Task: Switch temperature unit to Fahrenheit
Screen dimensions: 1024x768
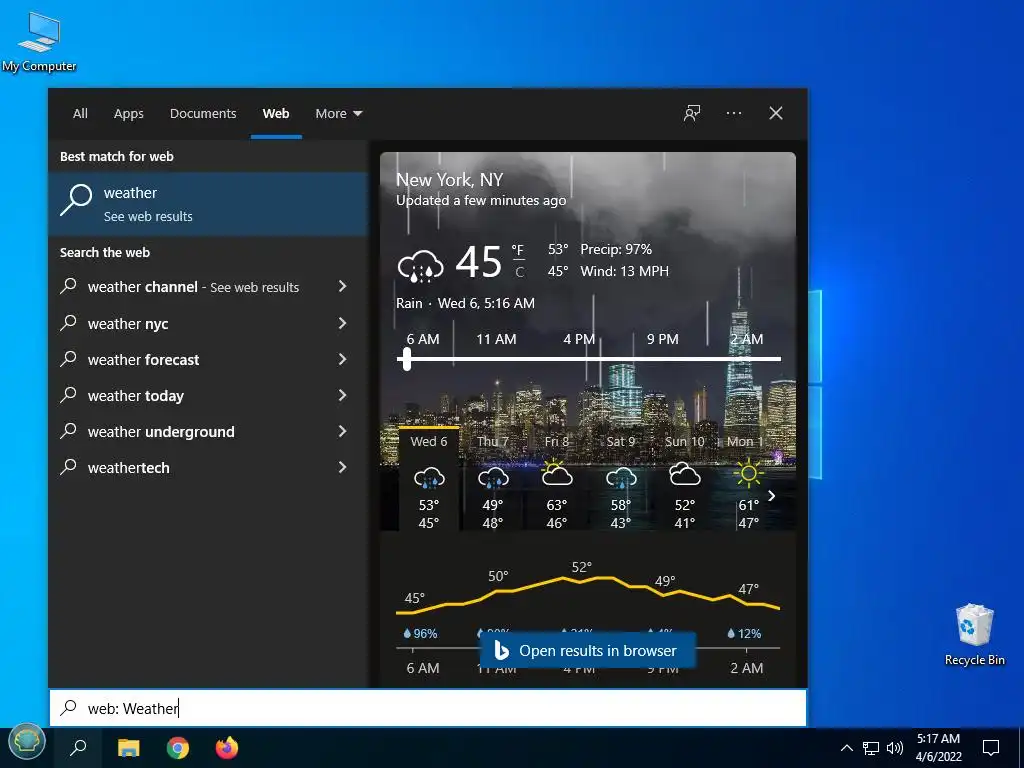Action: [x=518, y=250]
